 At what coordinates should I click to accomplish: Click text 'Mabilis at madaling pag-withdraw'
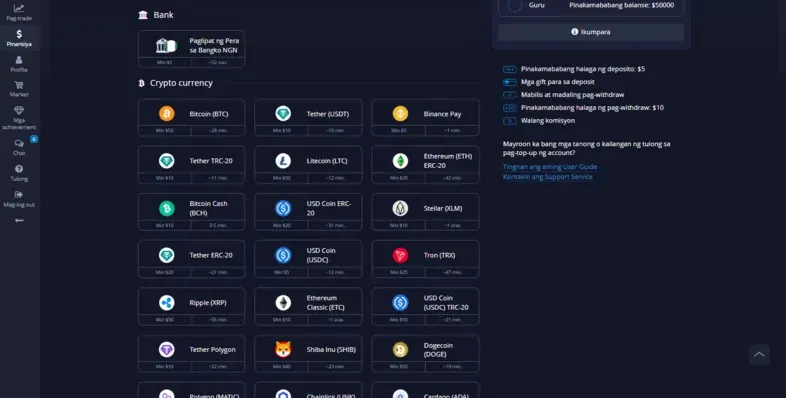pos(572,94)
